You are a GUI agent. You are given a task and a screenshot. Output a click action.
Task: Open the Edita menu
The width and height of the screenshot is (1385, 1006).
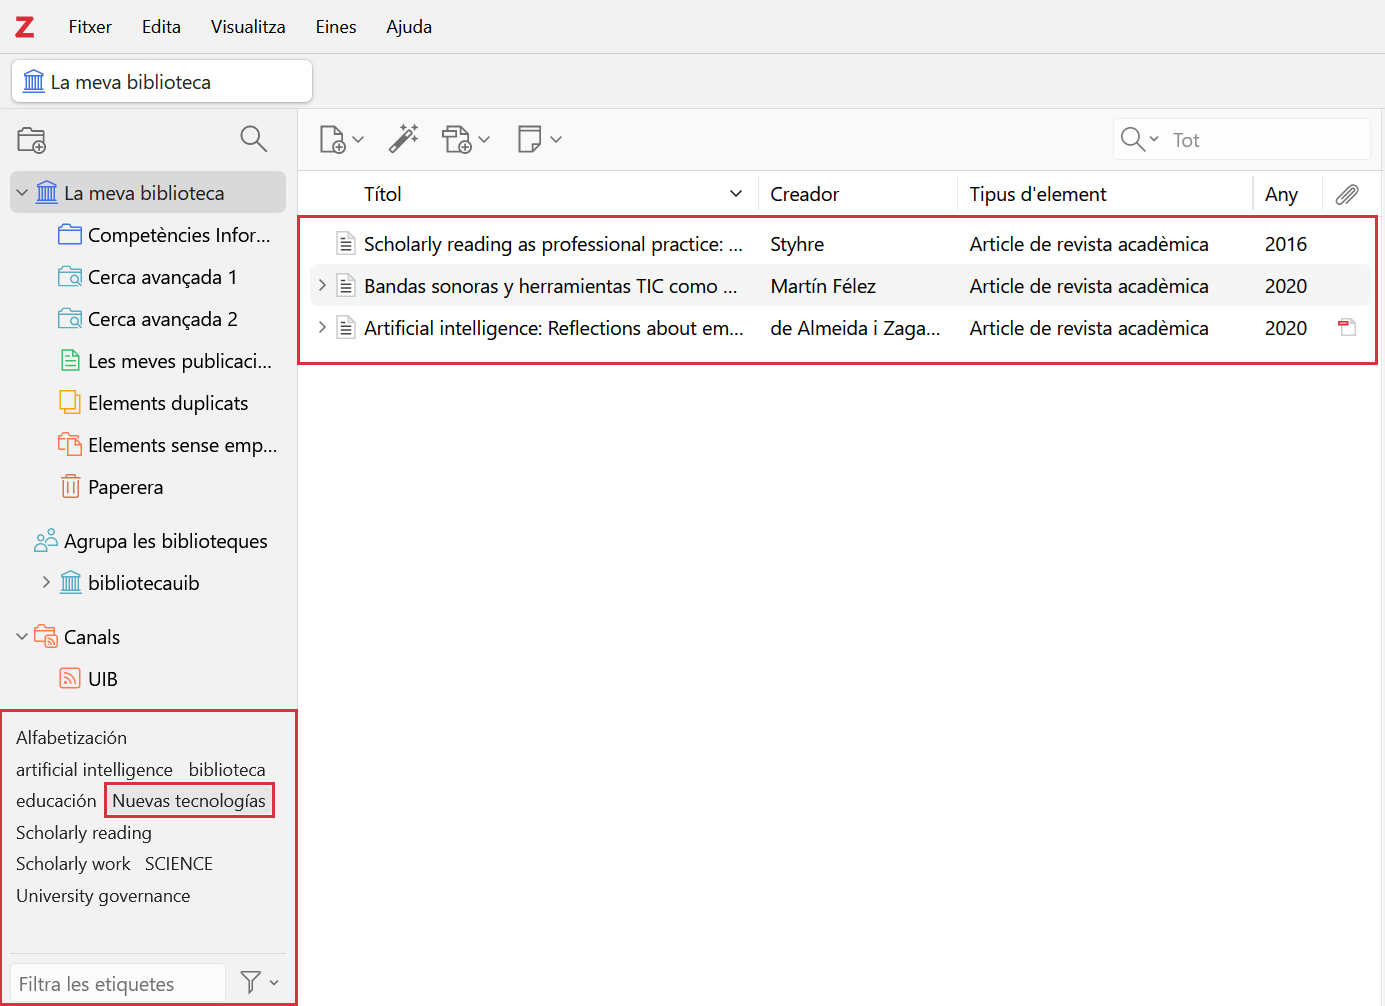point(161,27)
